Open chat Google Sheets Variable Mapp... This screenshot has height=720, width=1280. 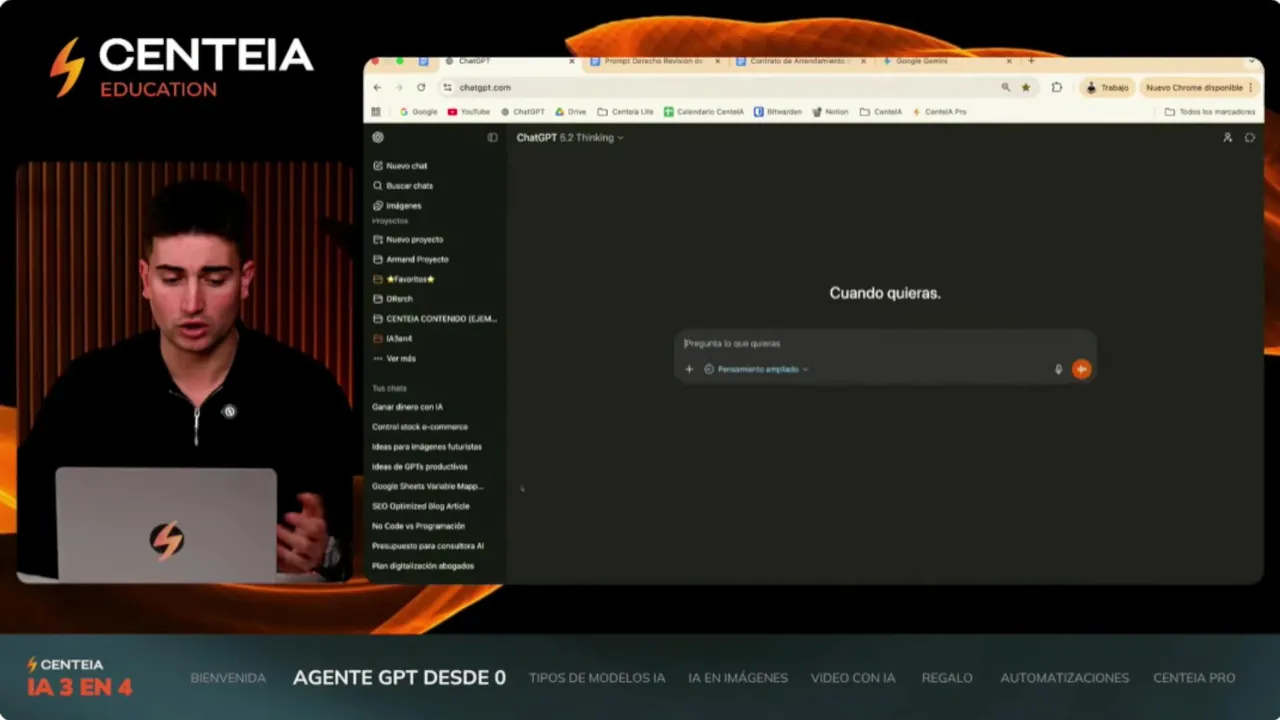[428, 486]
